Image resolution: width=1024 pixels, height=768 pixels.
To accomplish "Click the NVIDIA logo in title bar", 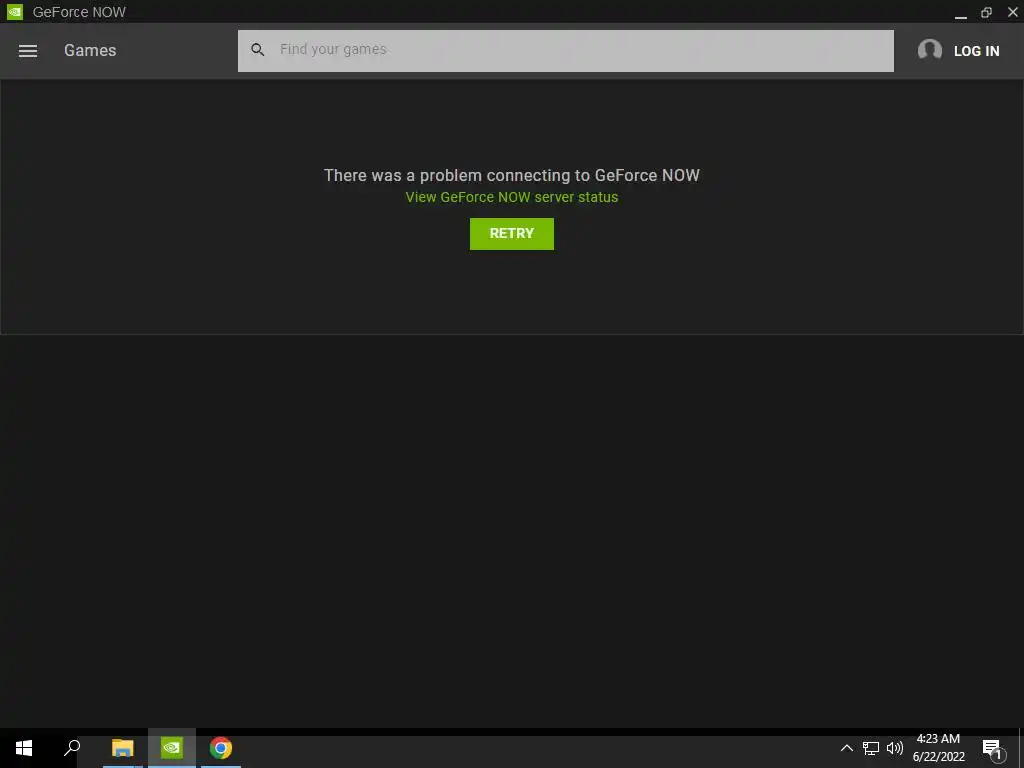I will tap(14, 12).
